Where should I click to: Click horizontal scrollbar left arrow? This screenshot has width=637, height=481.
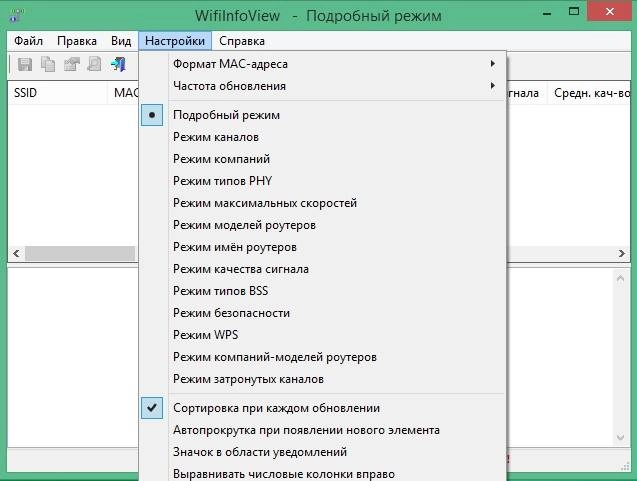click(x=16, y=254)
